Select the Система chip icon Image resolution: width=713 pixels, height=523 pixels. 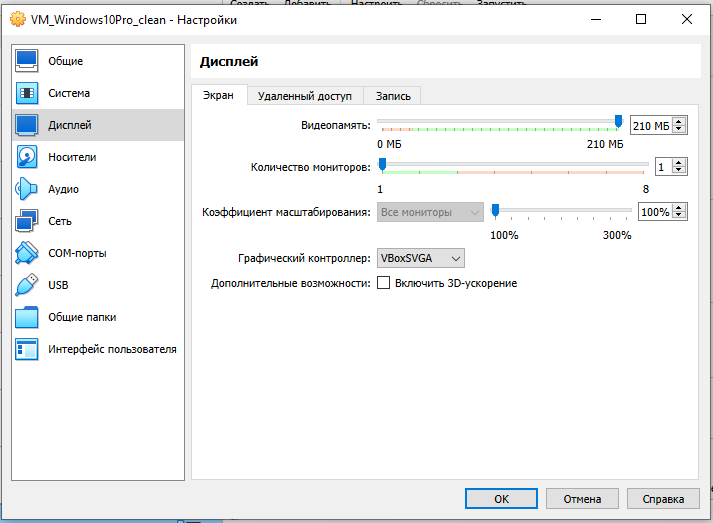coord(27,93)
